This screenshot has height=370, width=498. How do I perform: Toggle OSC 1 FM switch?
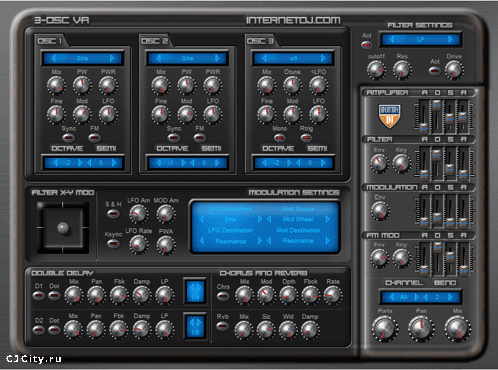click(x=94, y=137)
